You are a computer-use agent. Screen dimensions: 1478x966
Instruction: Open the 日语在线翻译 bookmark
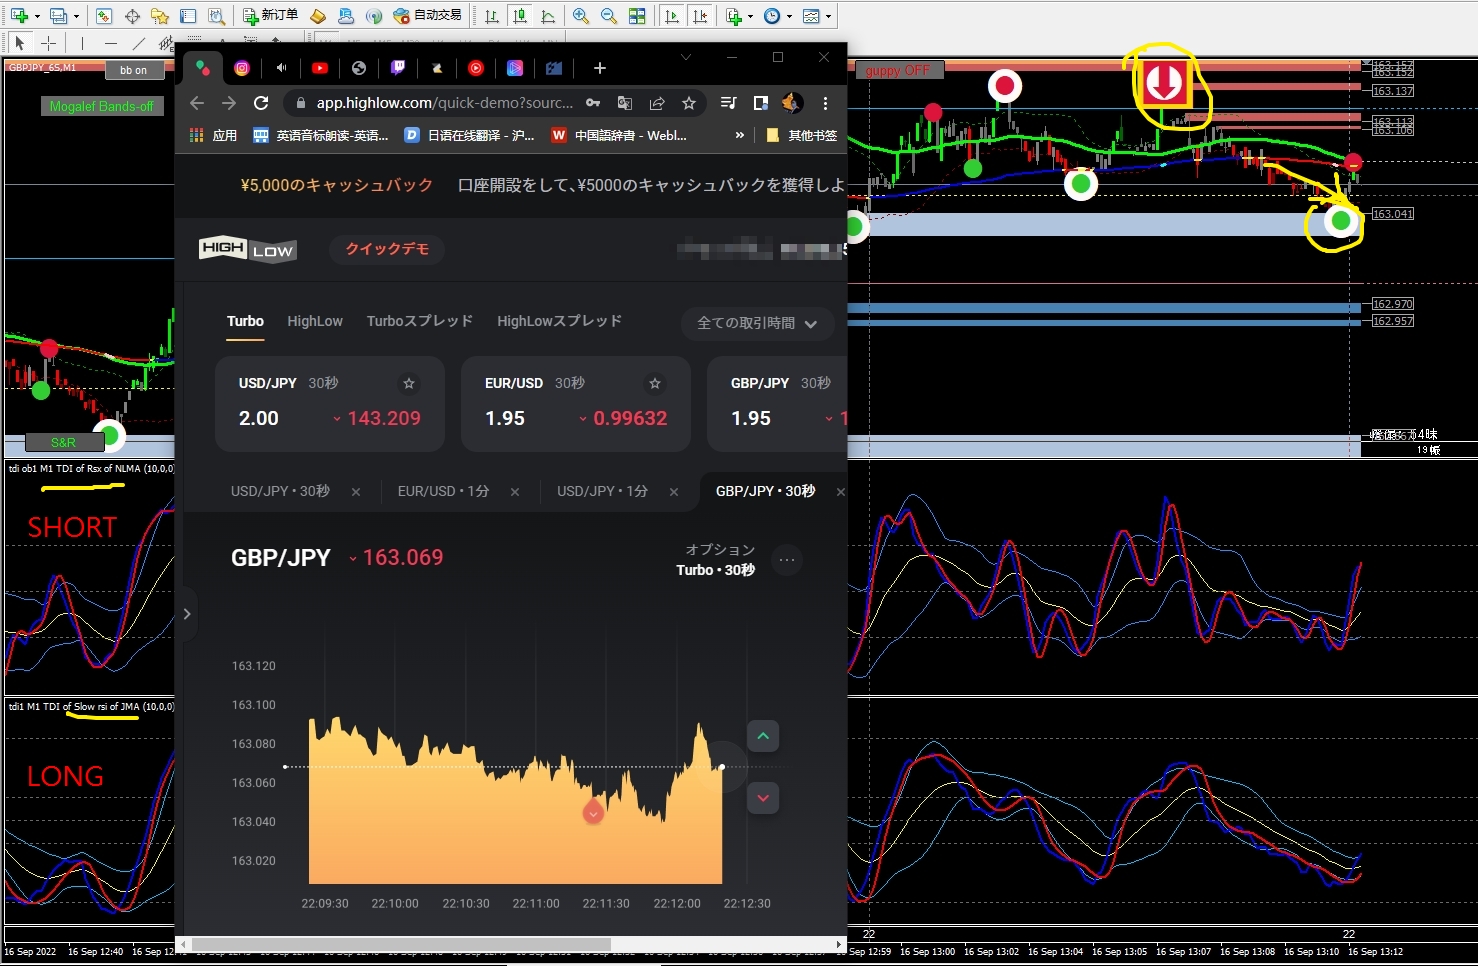click(469, 135)
